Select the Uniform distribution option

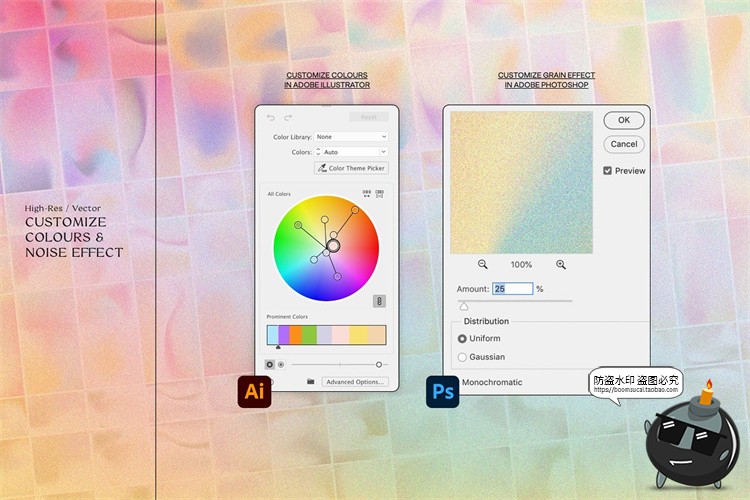[462, 339]
